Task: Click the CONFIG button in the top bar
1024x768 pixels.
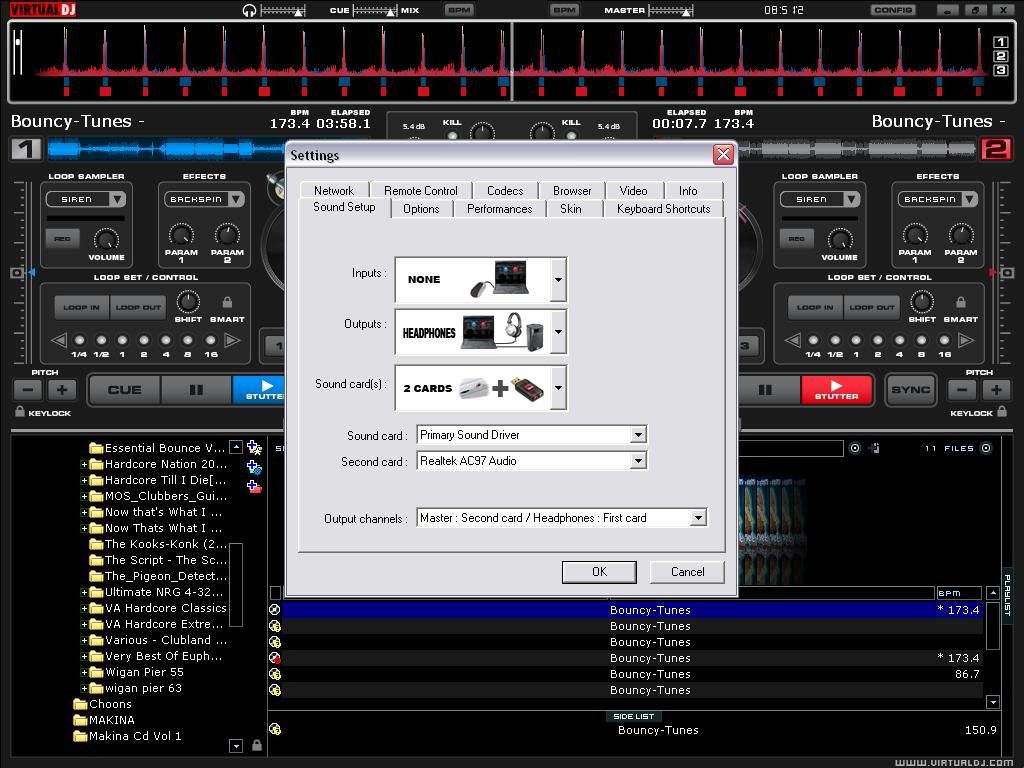Action: click(x=893, y=10)
